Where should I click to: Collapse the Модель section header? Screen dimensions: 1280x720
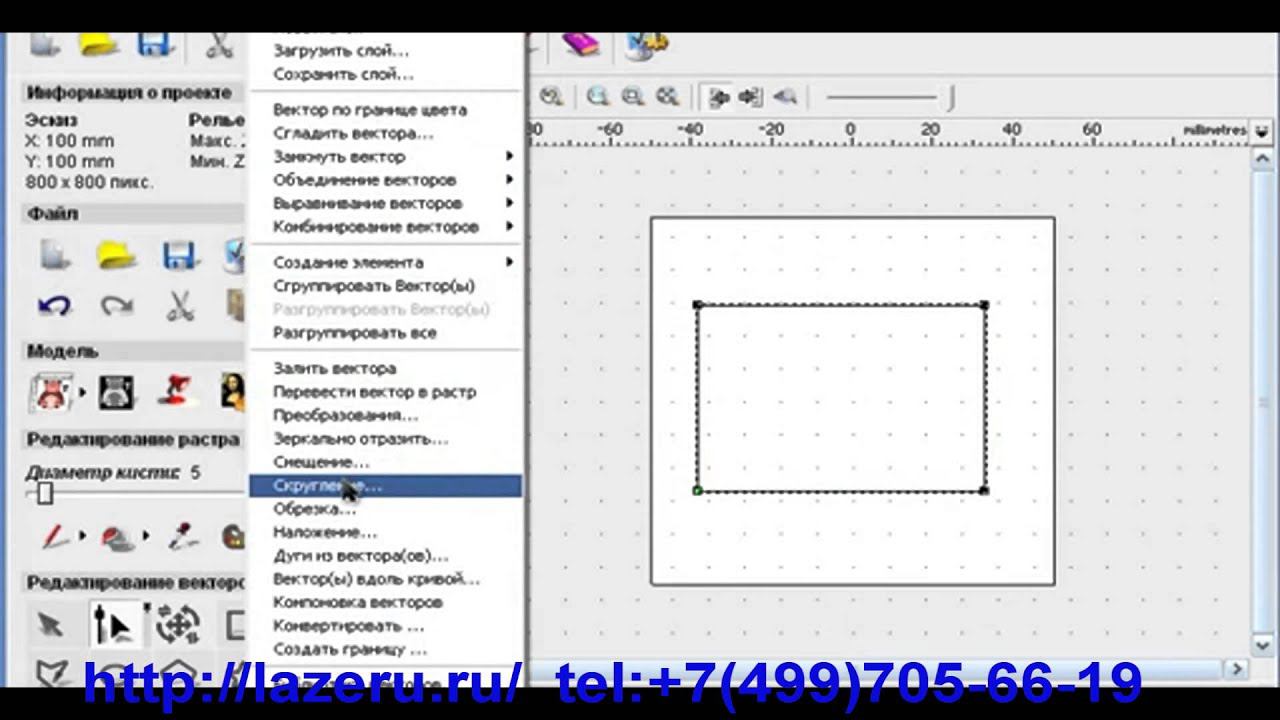pyautogui.click(x=133, y=351)
